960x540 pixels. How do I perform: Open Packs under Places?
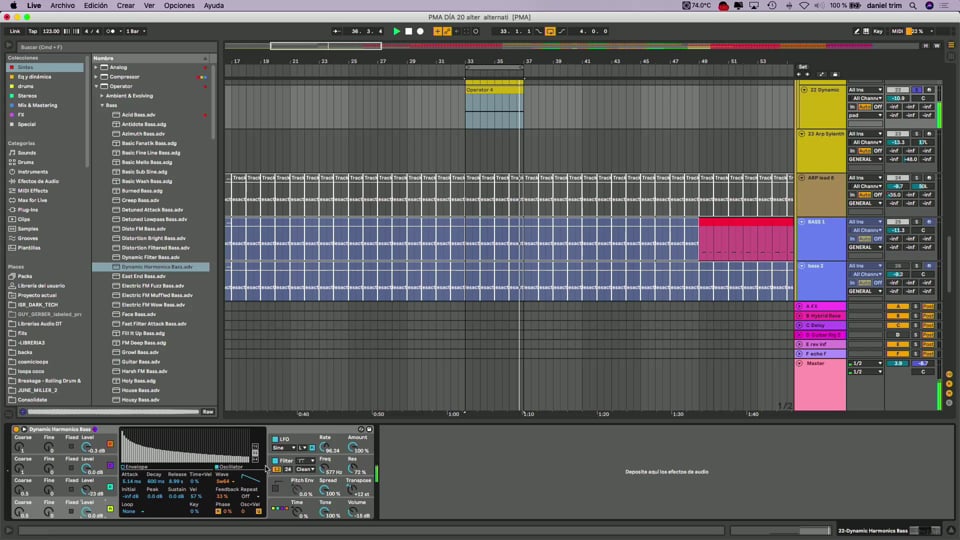pyautogui.click(x=24, y=276)
